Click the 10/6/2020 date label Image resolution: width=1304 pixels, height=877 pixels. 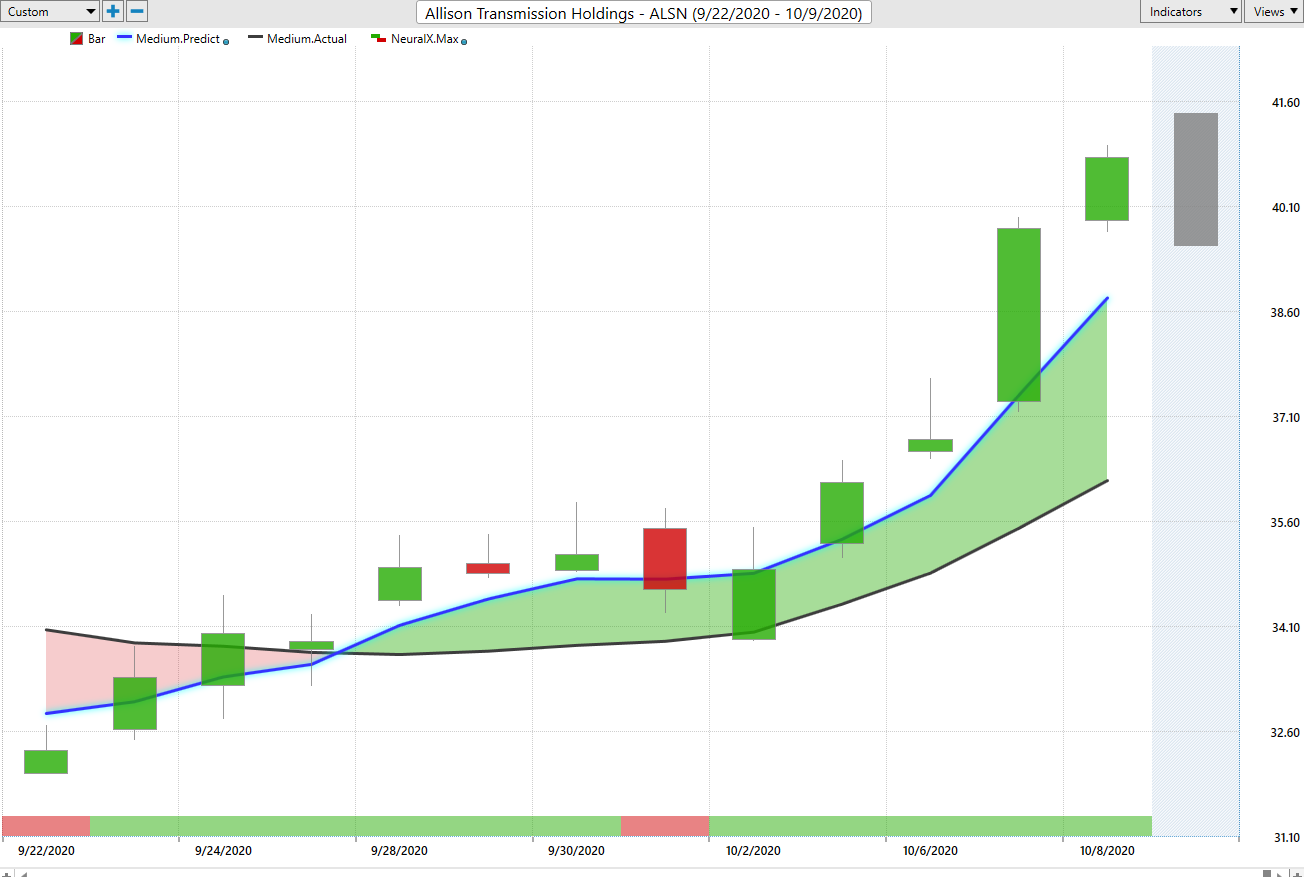pos(931,851)
